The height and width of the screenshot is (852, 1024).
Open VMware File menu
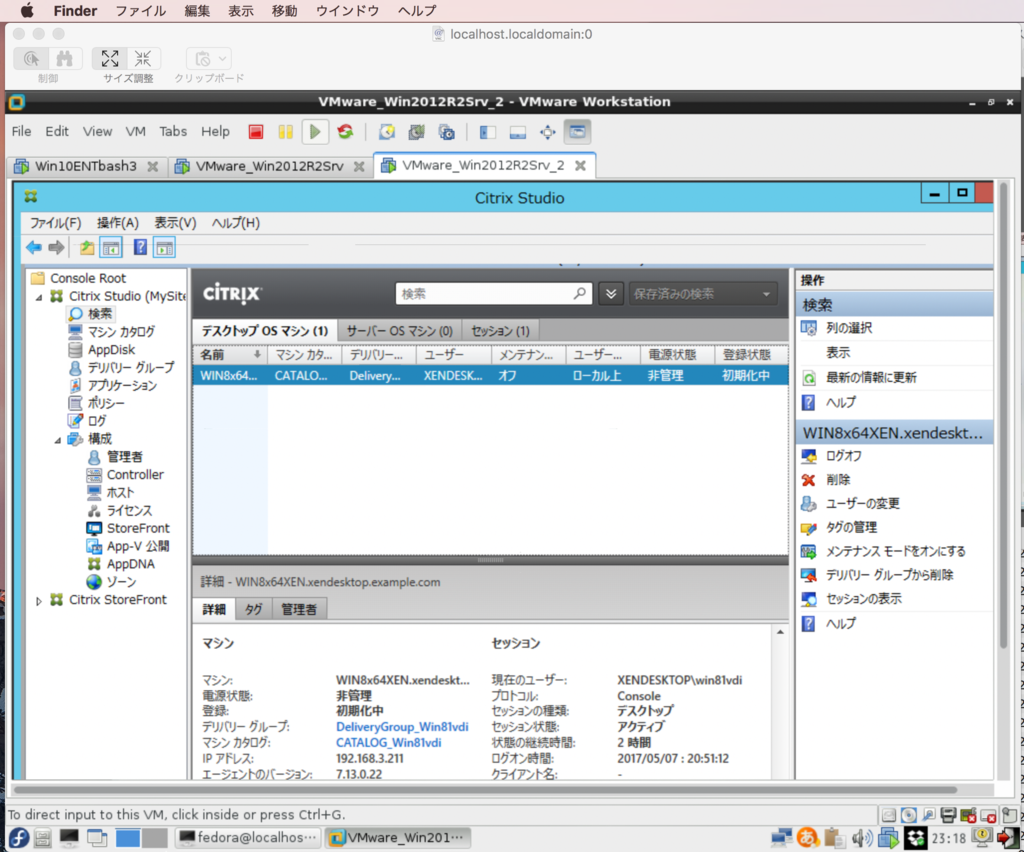(22, 131)
